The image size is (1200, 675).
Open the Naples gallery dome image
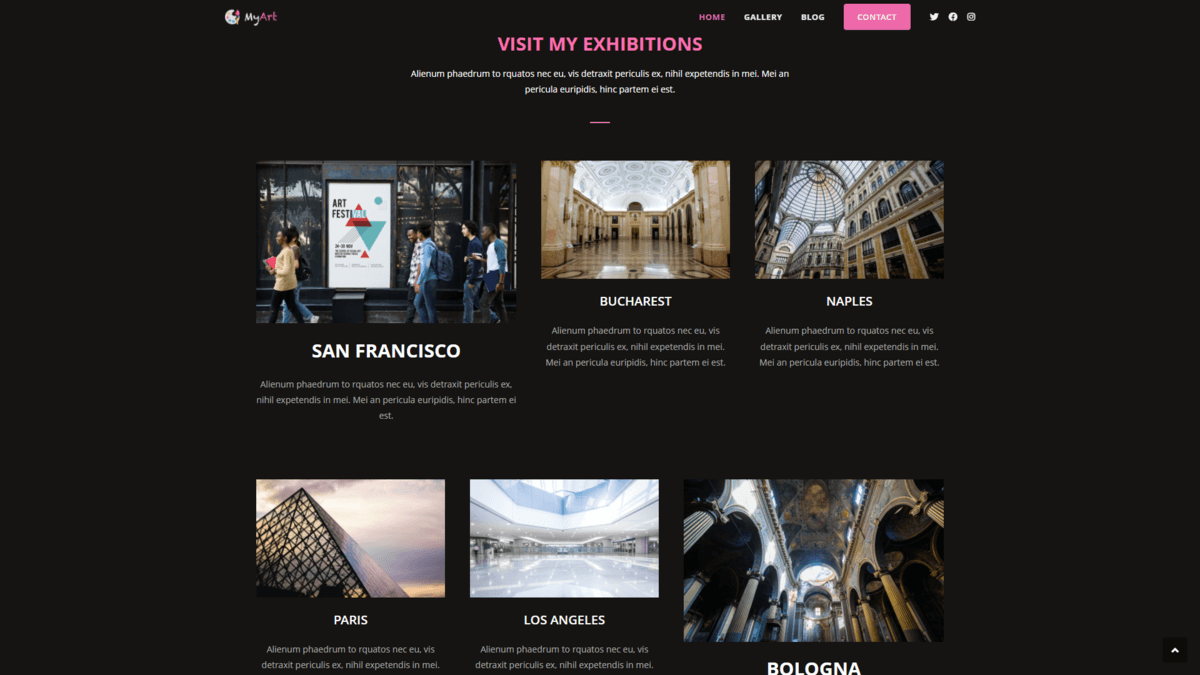(849, 220)
